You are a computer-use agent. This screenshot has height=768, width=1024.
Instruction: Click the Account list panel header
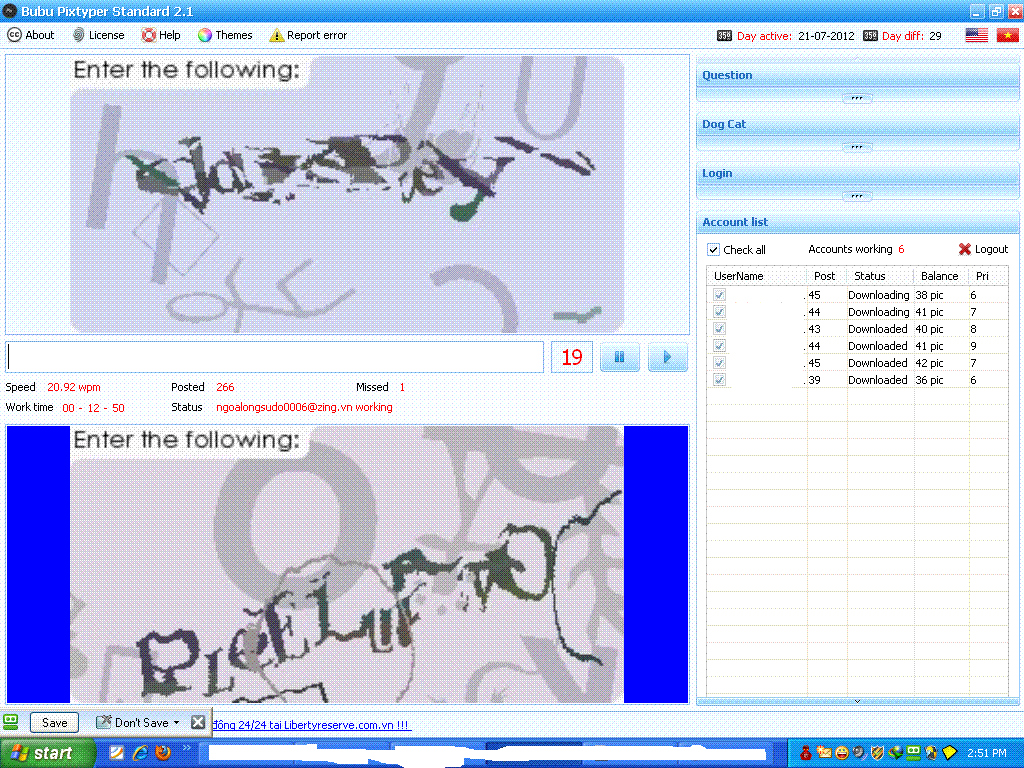pyautogui.click(x=857, y=222)
